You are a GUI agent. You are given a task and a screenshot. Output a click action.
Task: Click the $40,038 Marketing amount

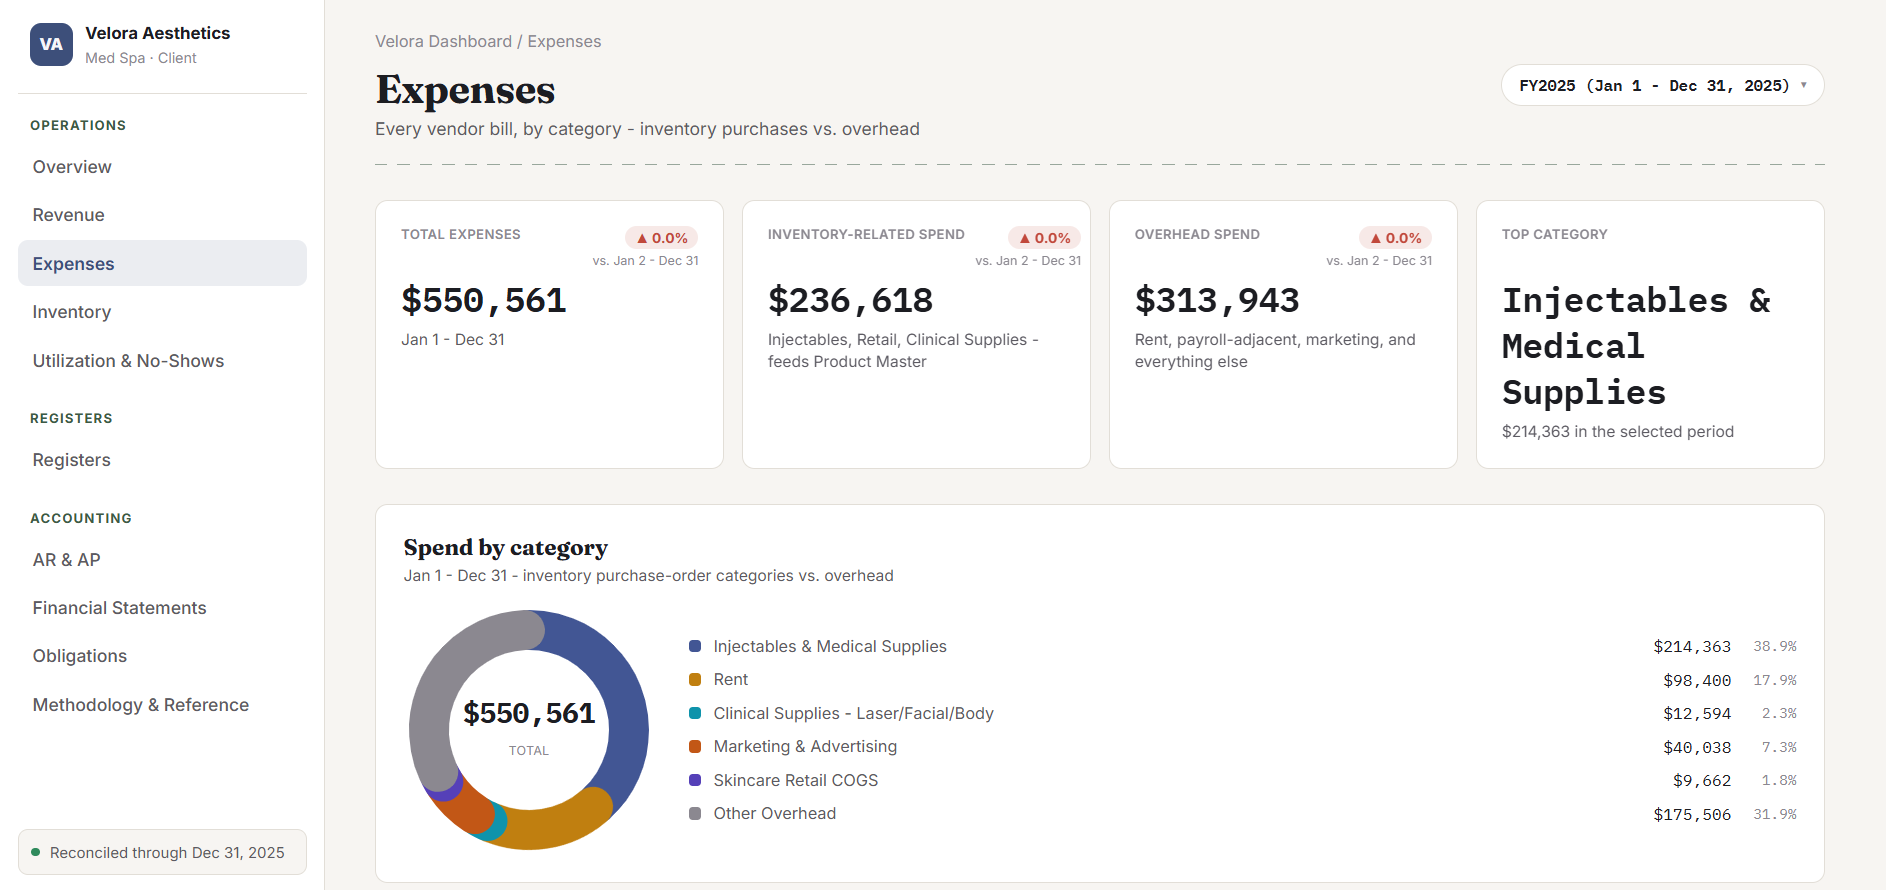tap(1697, 747)
